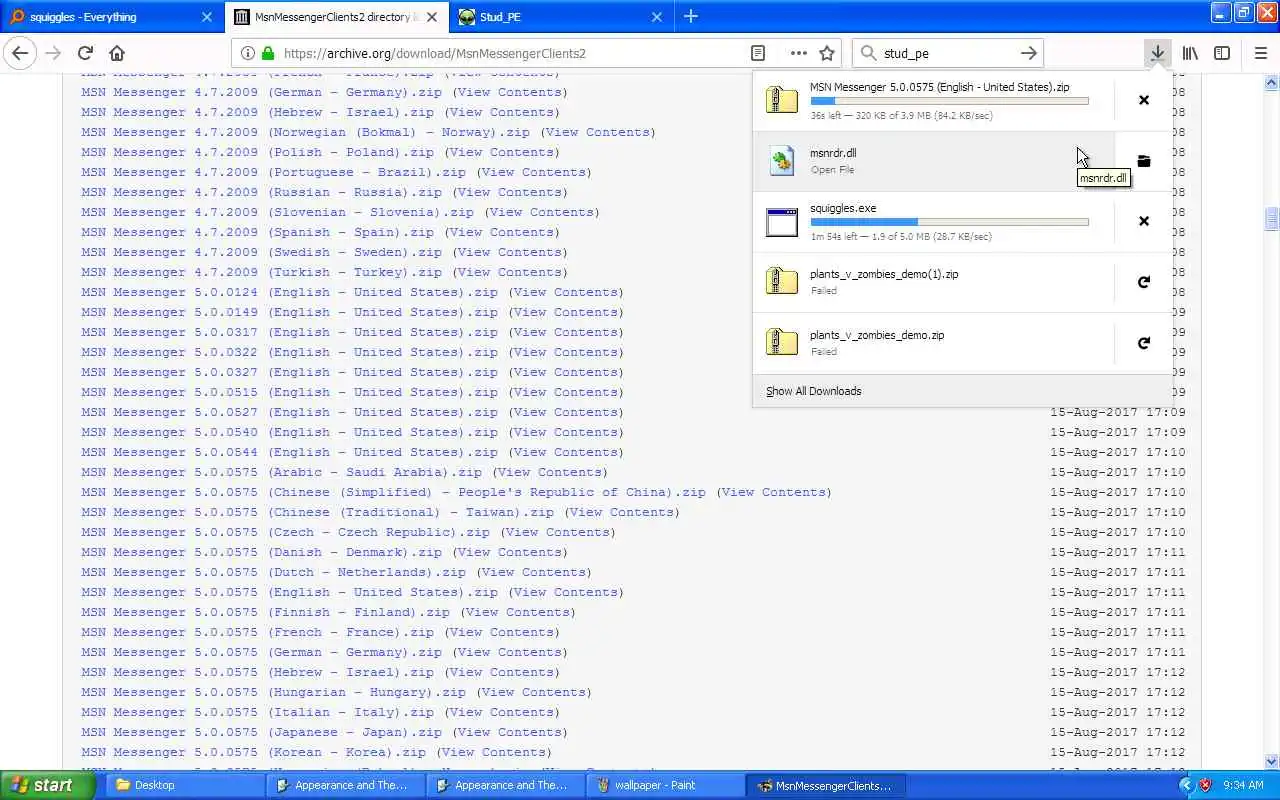Retry the plants_v_zombies_demo(1).zip download
This screenshot has height=800, width=1280.
(1144, 282)
